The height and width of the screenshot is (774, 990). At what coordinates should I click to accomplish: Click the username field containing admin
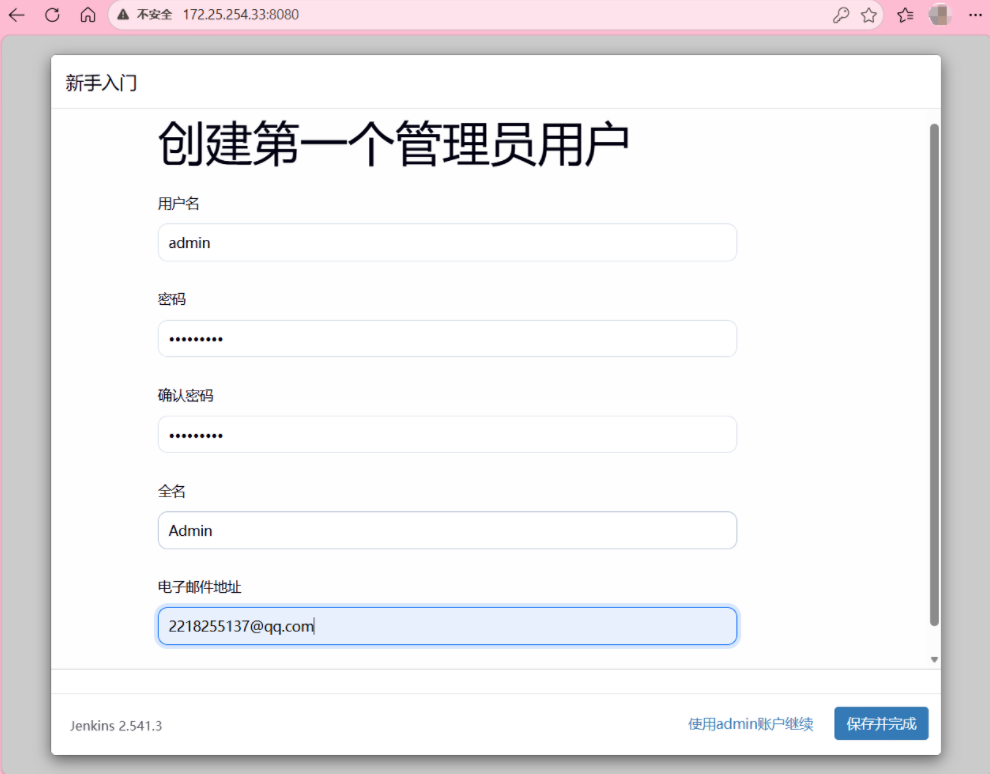[x=447, y=242]
